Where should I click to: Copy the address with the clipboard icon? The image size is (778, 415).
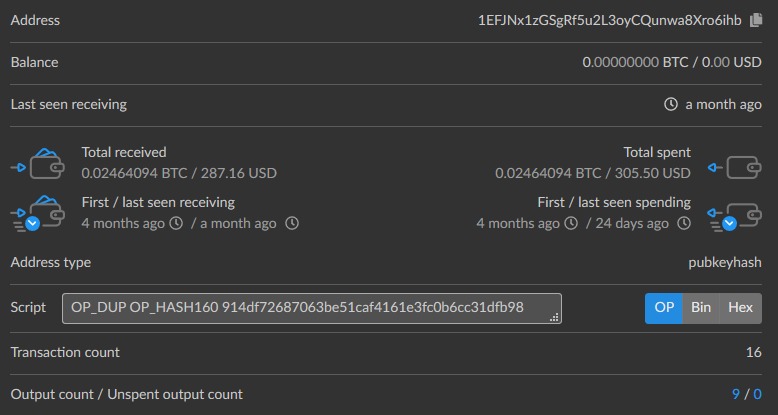[756, 20]
